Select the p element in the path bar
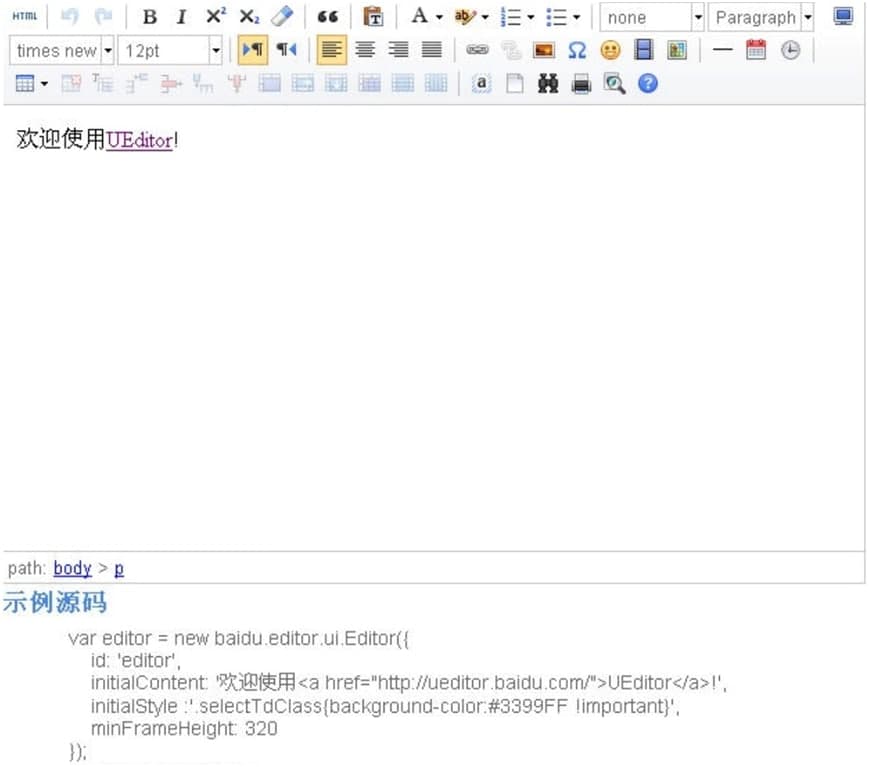 coord(119,568)
